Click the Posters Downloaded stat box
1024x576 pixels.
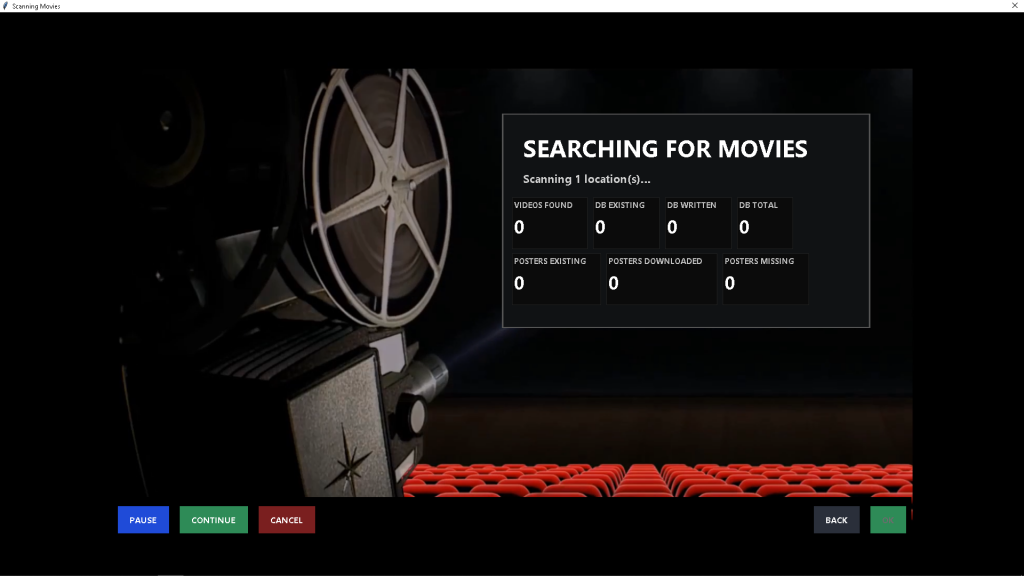tap(660, 278)
